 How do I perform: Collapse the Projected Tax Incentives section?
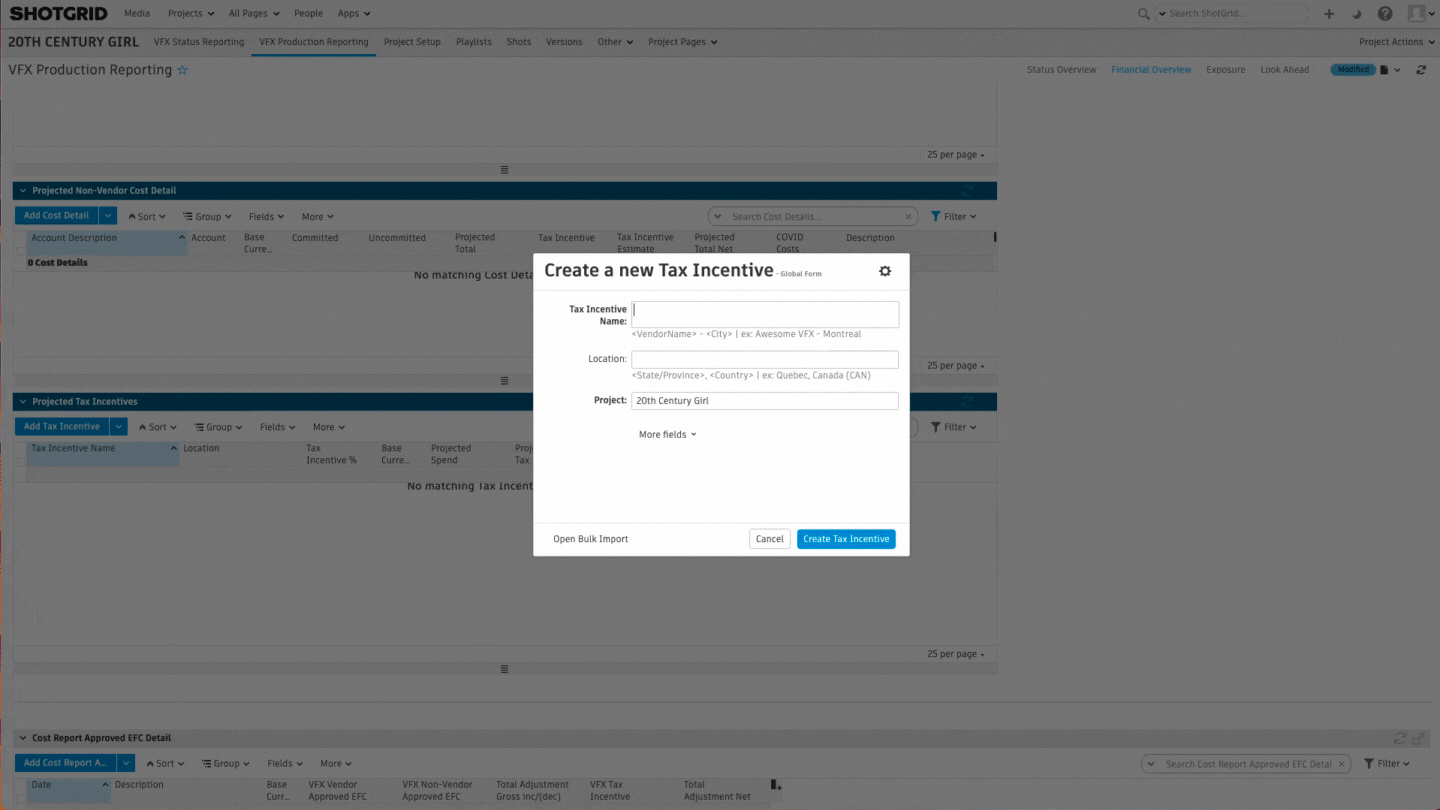(22, 402)
